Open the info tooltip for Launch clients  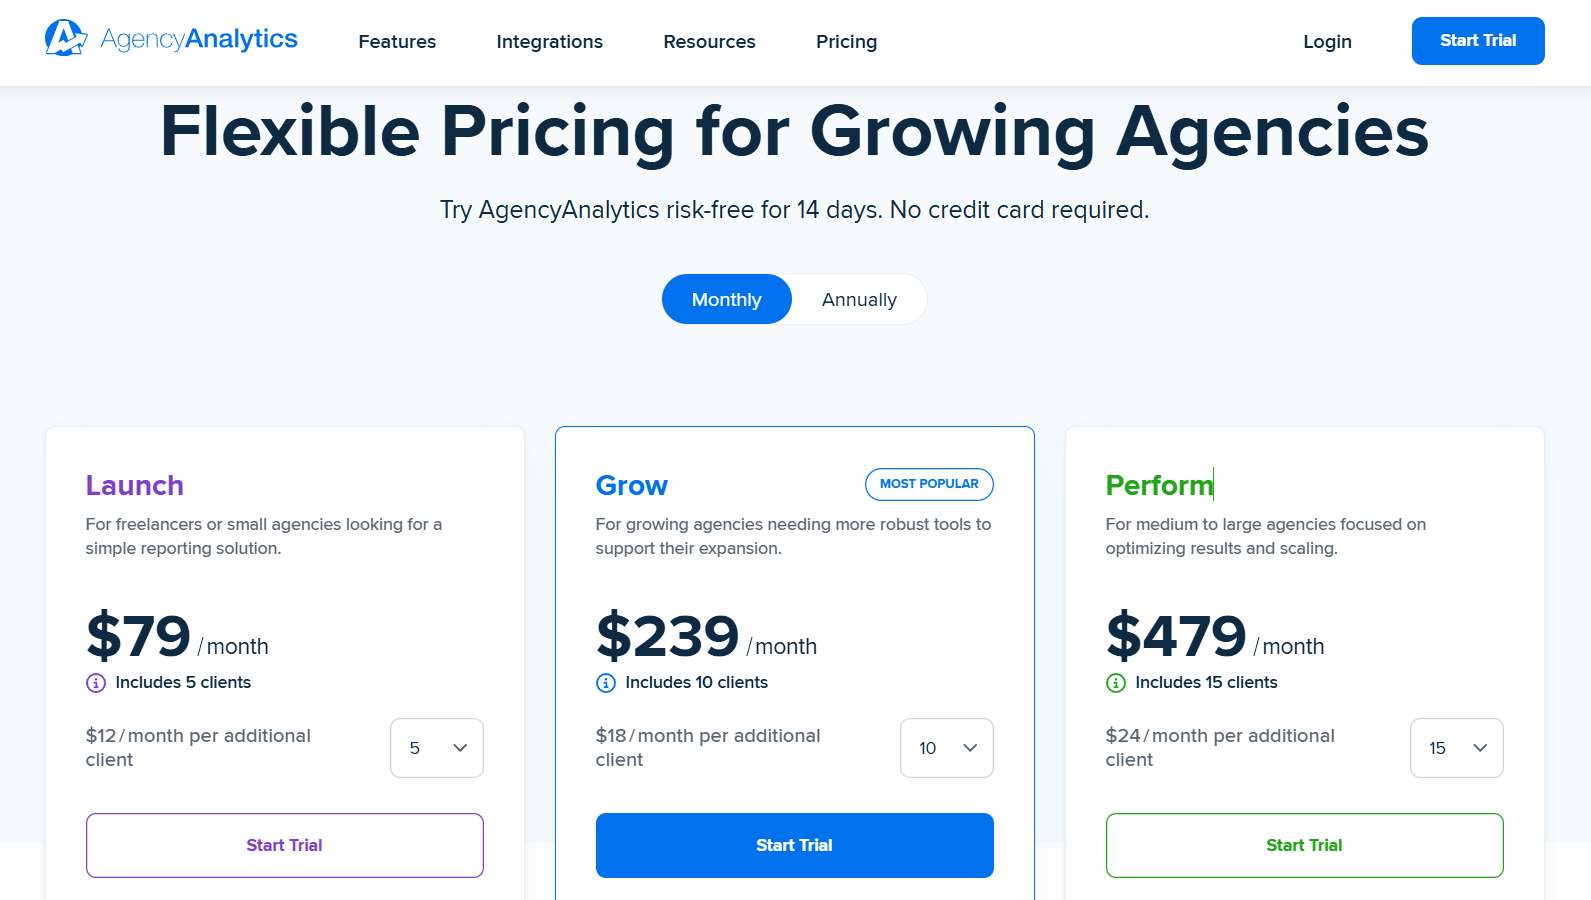(x=95, y=682)
